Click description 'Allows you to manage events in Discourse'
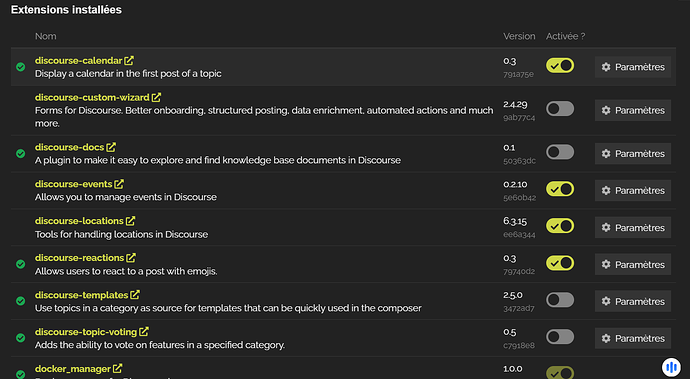 point(126,197)
